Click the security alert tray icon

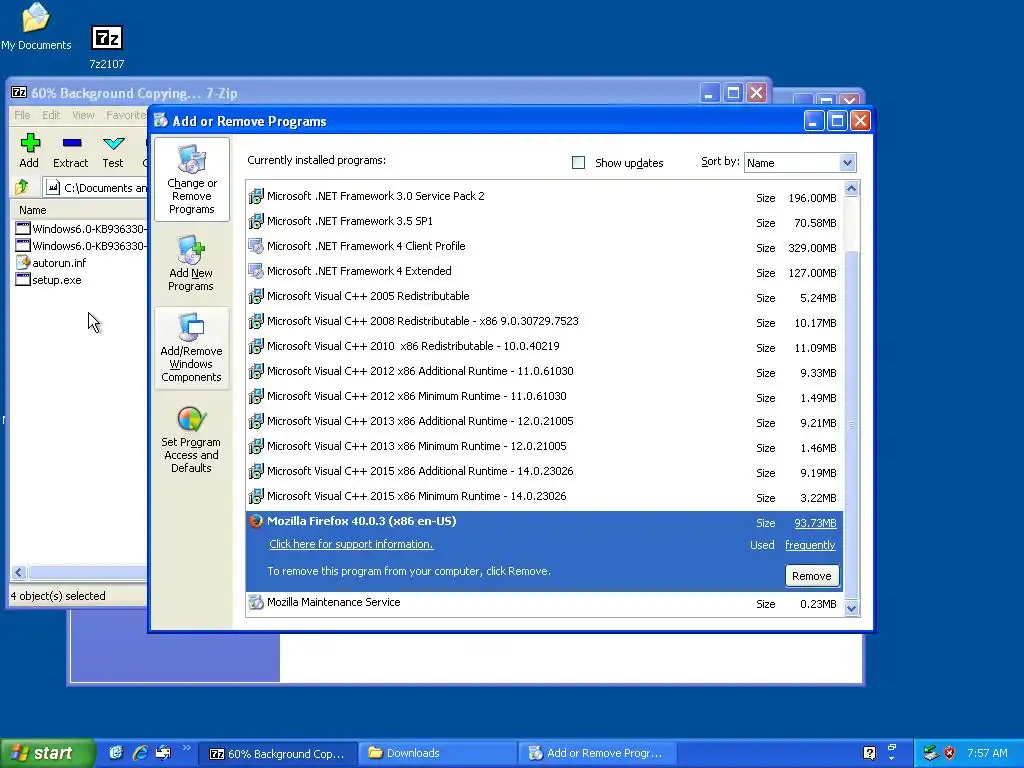click(950, 753)
